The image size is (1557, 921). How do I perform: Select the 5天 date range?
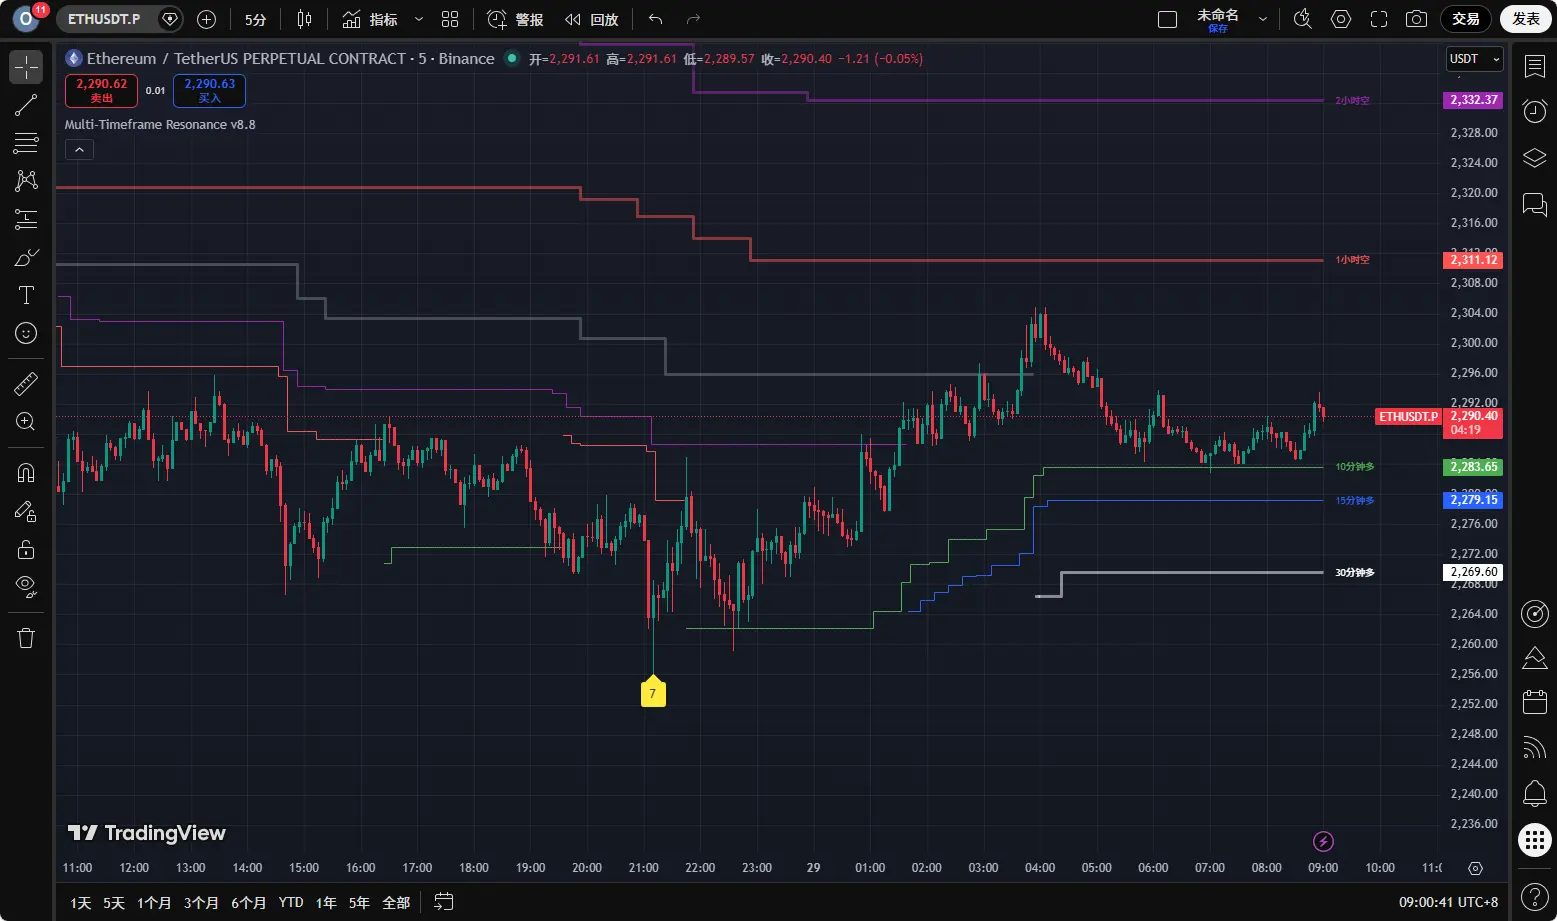point(114,902)
